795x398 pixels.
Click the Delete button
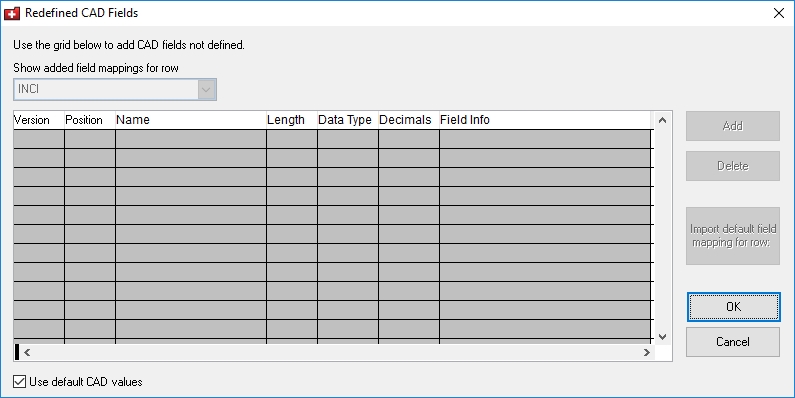(733, 166)
